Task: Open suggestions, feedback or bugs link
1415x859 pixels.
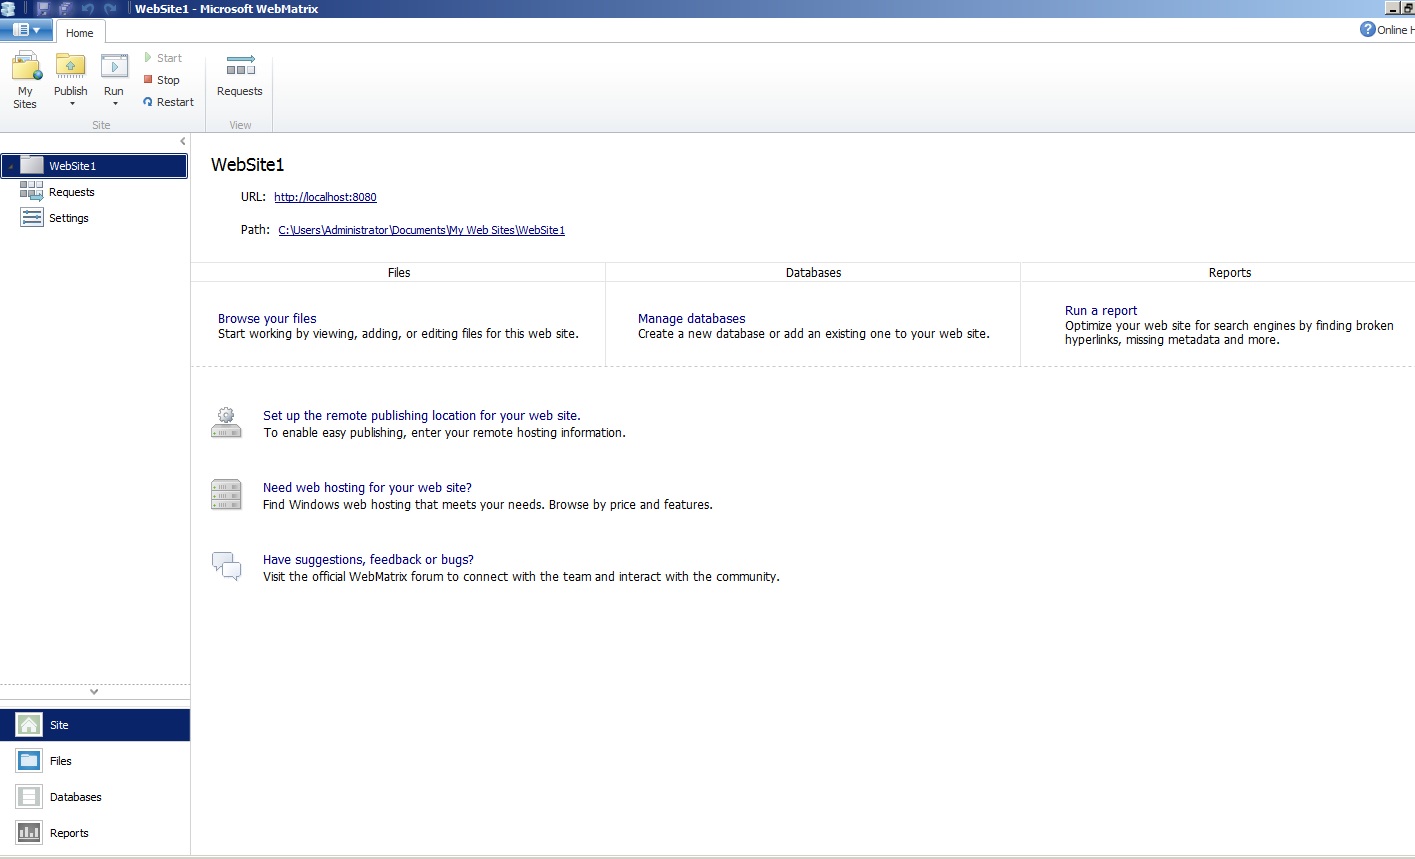Action: [x=368, y=559]
